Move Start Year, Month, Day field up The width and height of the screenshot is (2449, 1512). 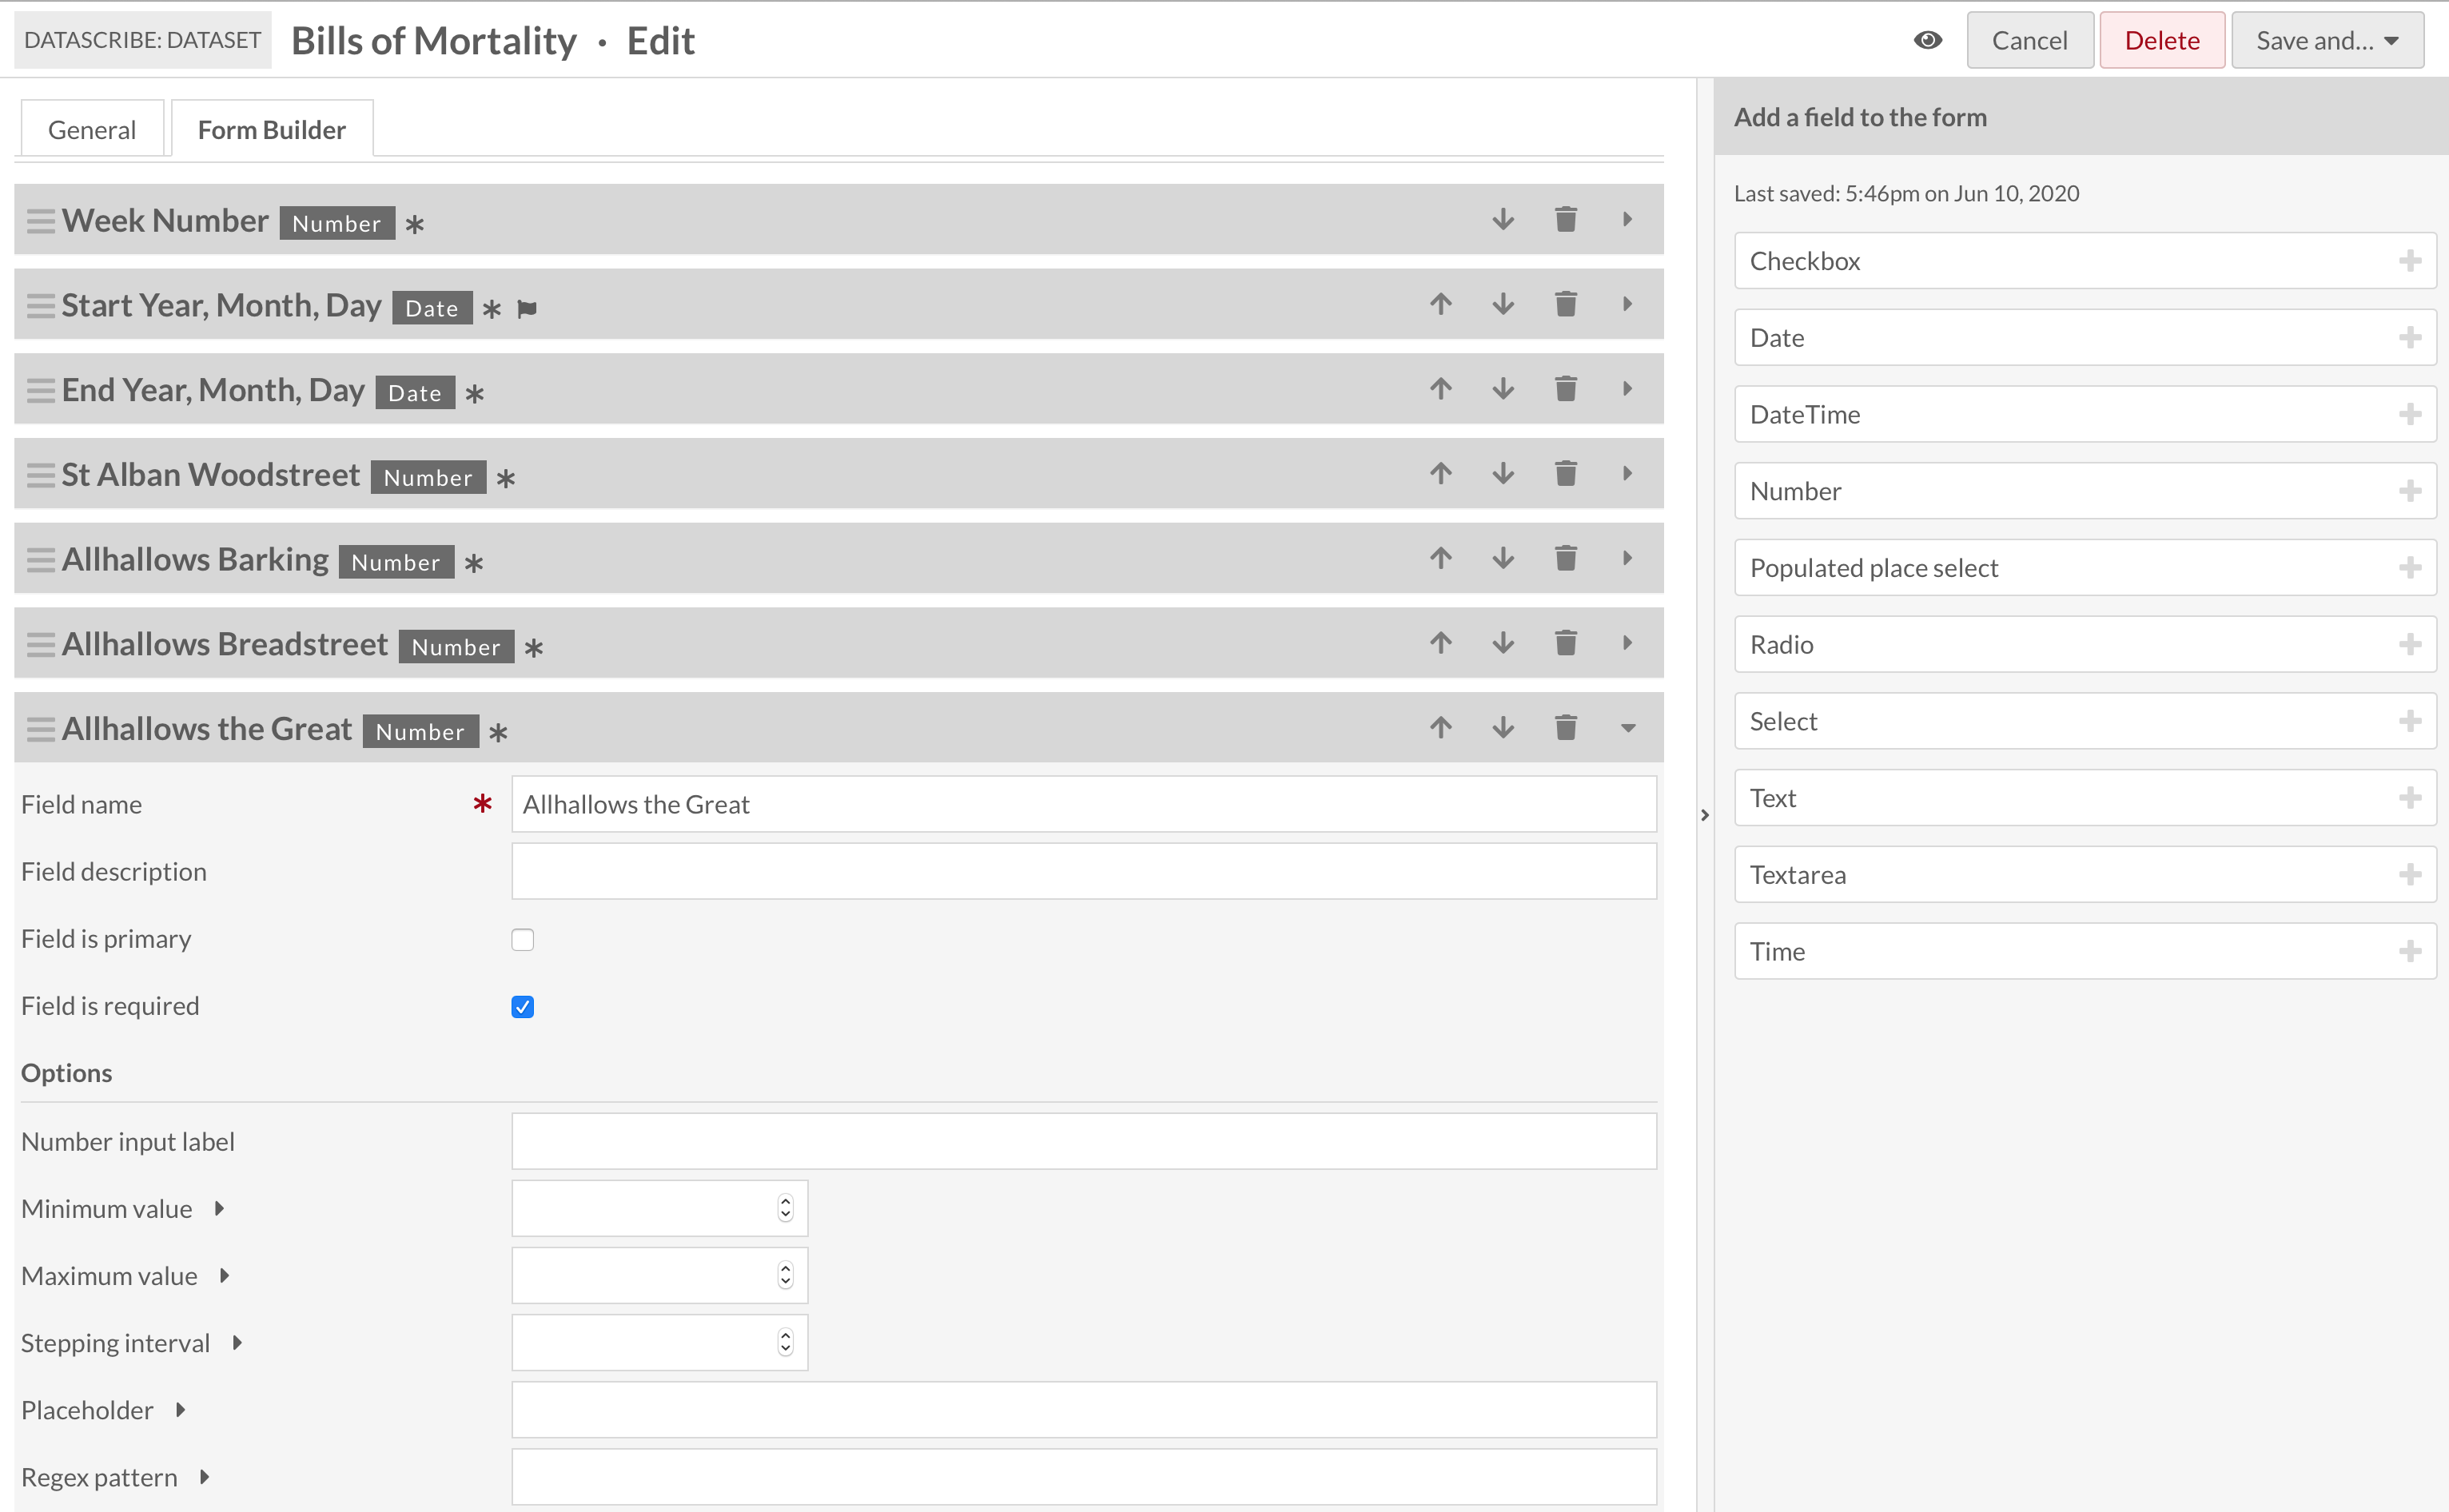tap(1440, 304)
